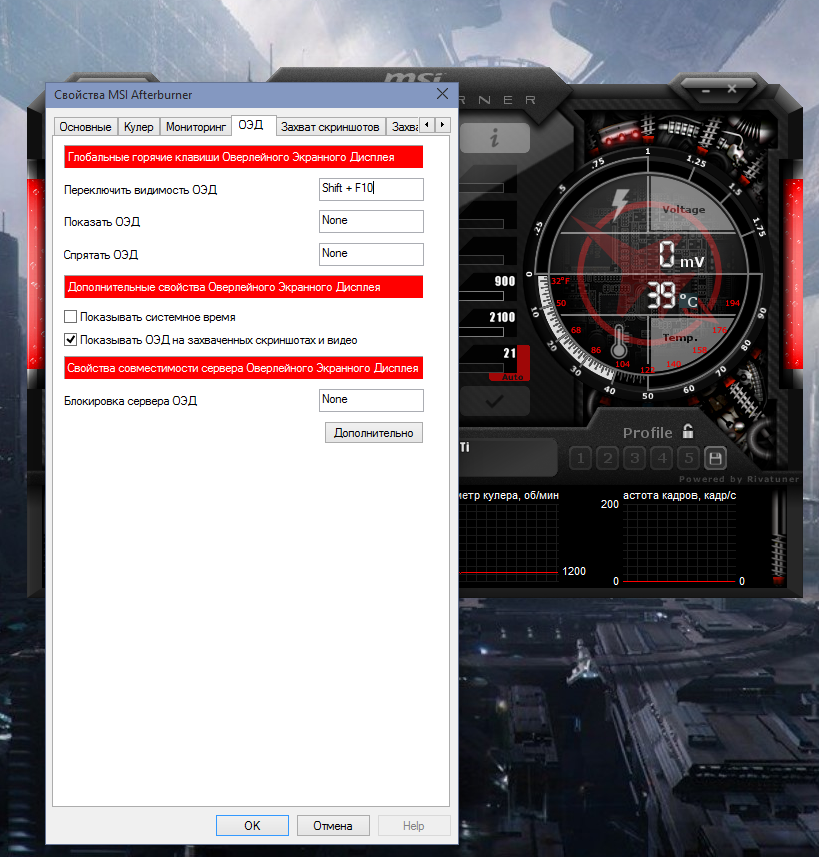This screenshot has width=819, height=857.
Task: Click the fan speed slider showing 21
Action: pyautogui.click(x=481, y=368)
